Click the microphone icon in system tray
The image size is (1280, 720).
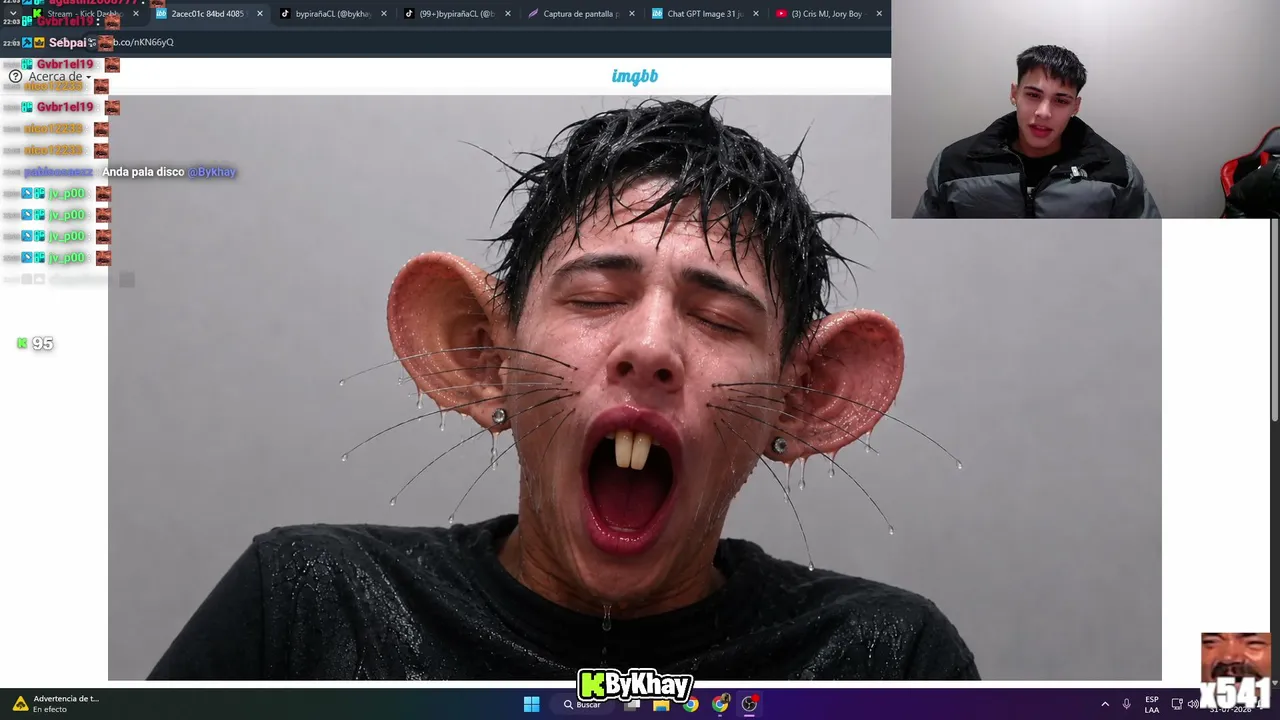1127,704
